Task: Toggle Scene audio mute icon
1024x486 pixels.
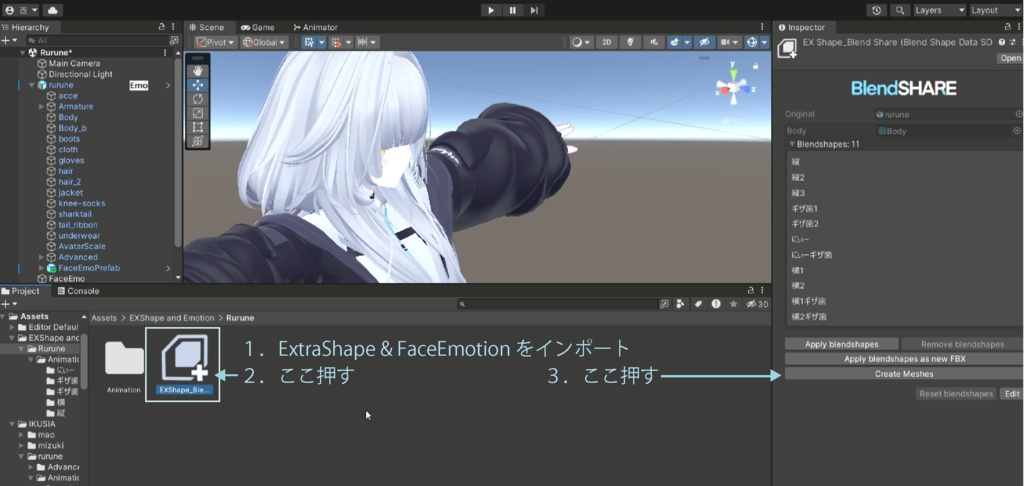Action: pyautogui.click(x=654, y=42)
